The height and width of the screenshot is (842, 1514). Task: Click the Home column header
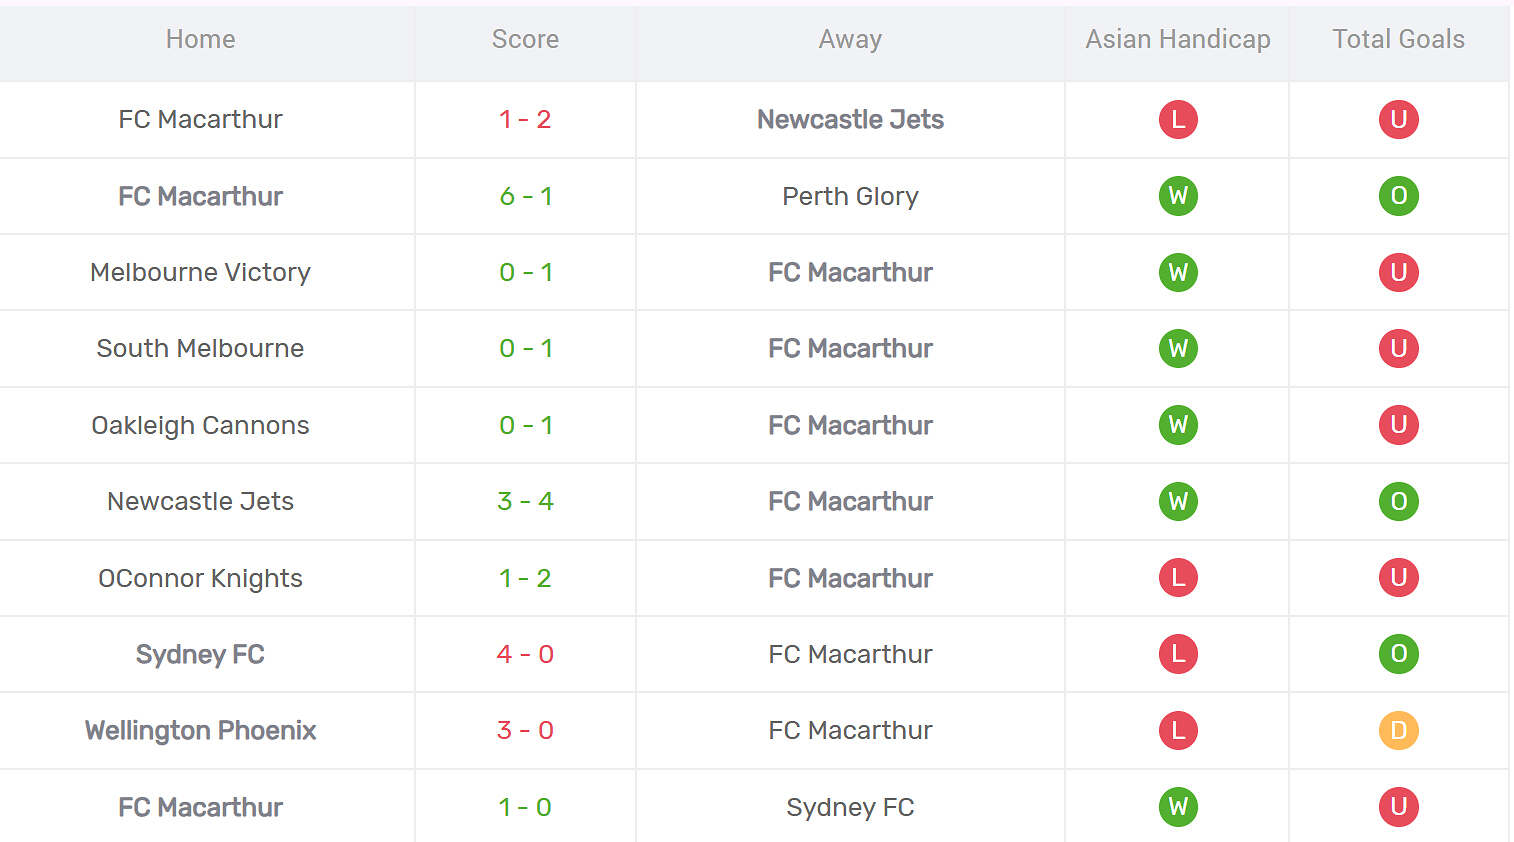201,39
